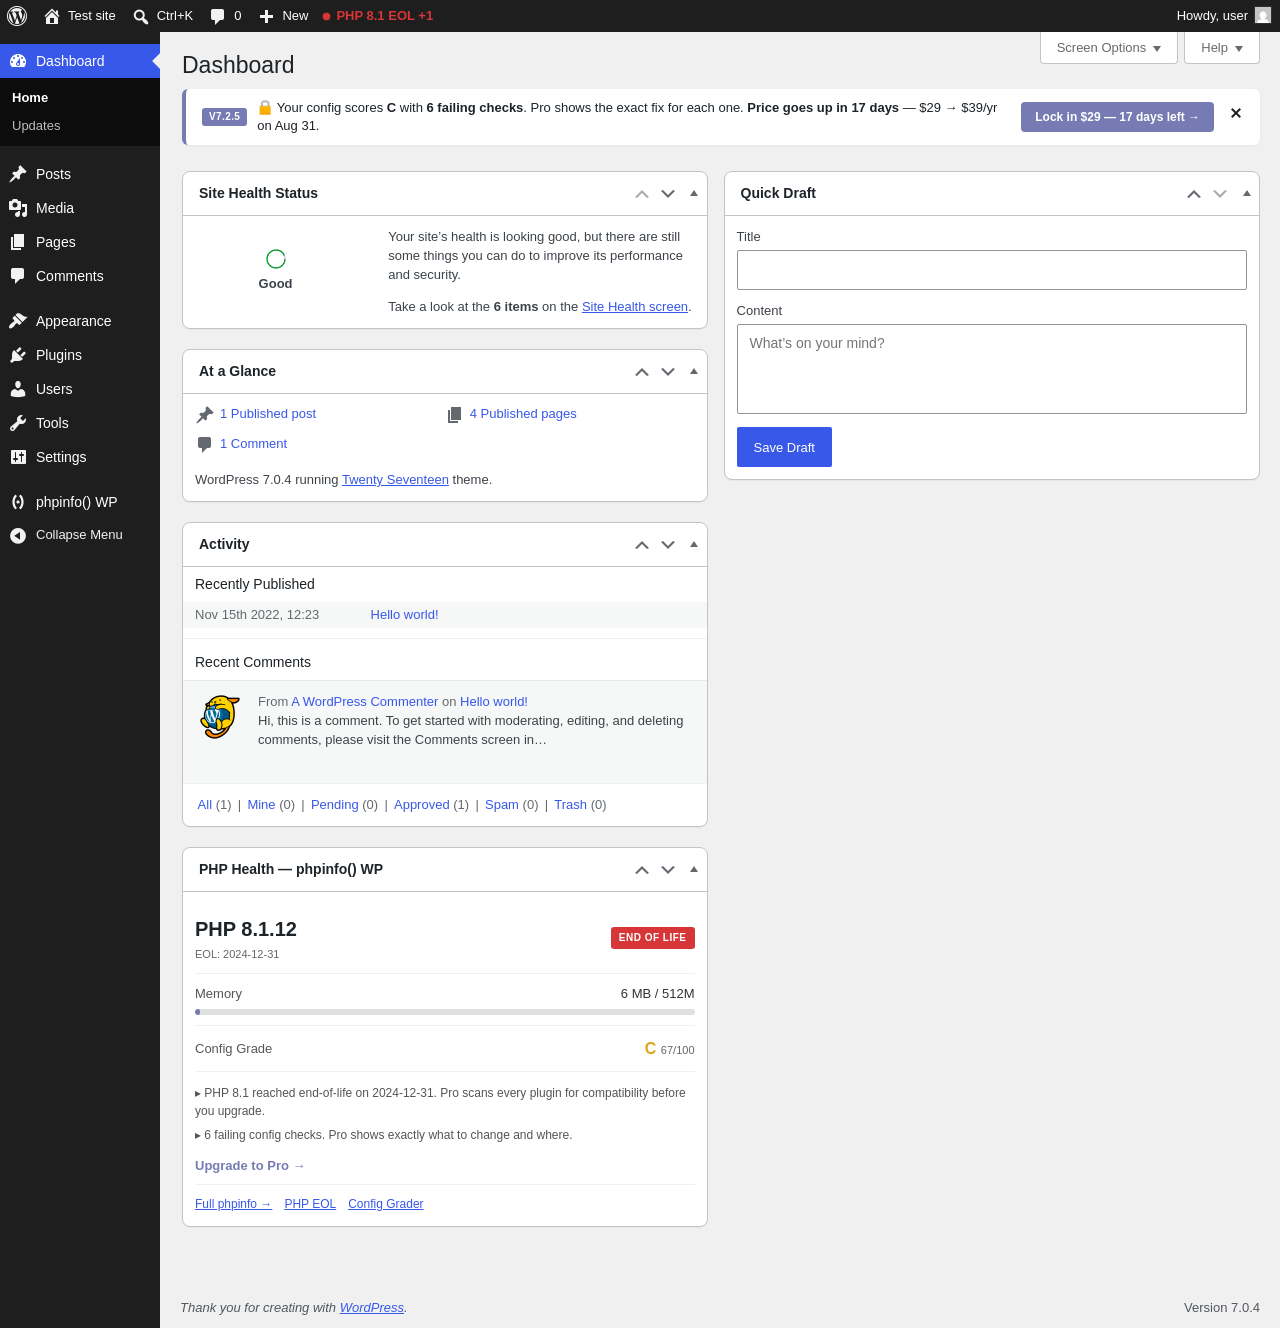Click the Wapuu commenter avatar
Image resolution: width=1280 pixels, height=1328 pixels.
click(x=220, y=717)
